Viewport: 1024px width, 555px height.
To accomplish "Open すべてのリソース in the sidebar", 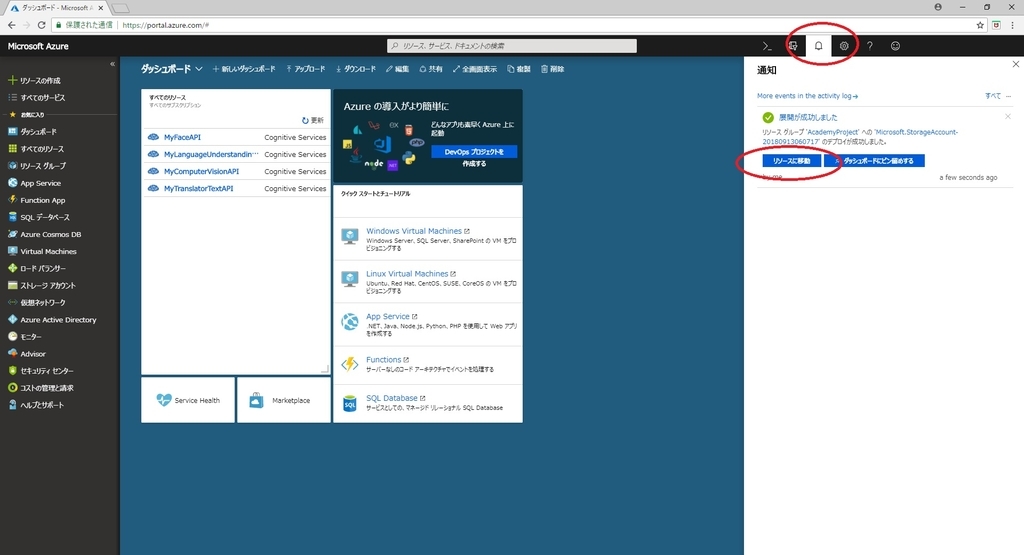I will pyautogui.click(x=36, y=149).
